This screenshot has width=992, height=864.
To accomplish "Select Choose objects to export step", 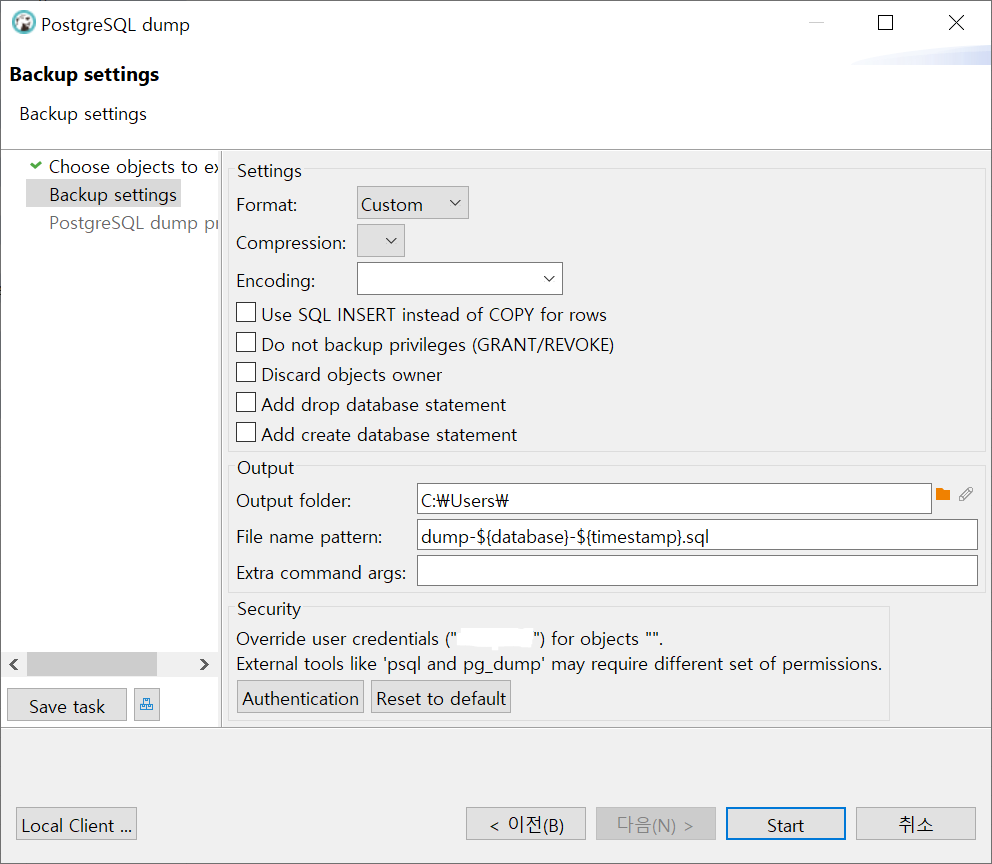I will coord(133,166).
